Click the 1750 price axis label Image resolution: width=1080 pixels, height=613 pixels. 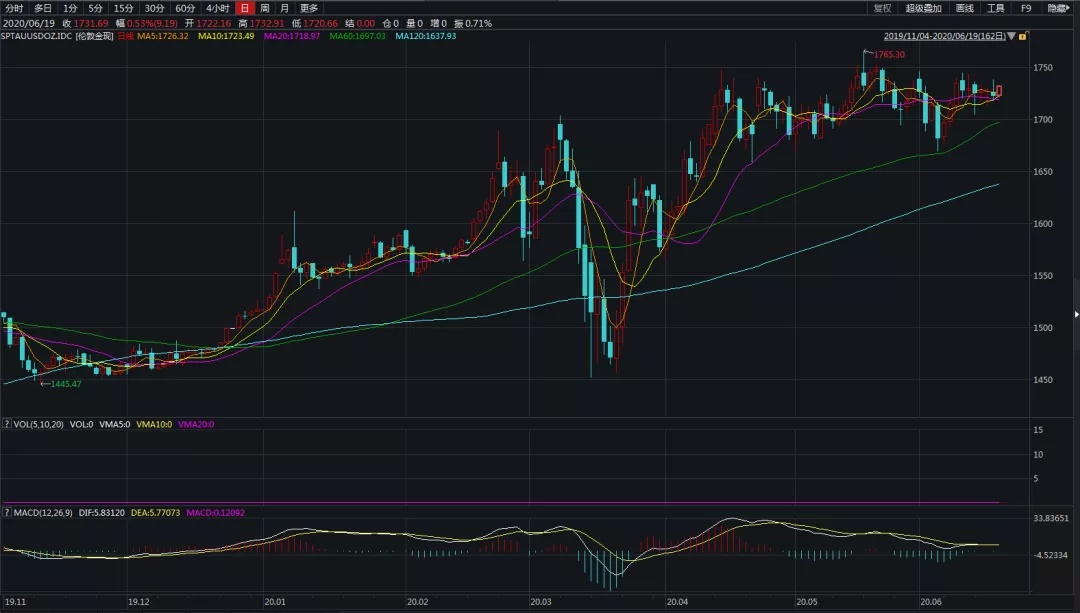coord(1043,67)
